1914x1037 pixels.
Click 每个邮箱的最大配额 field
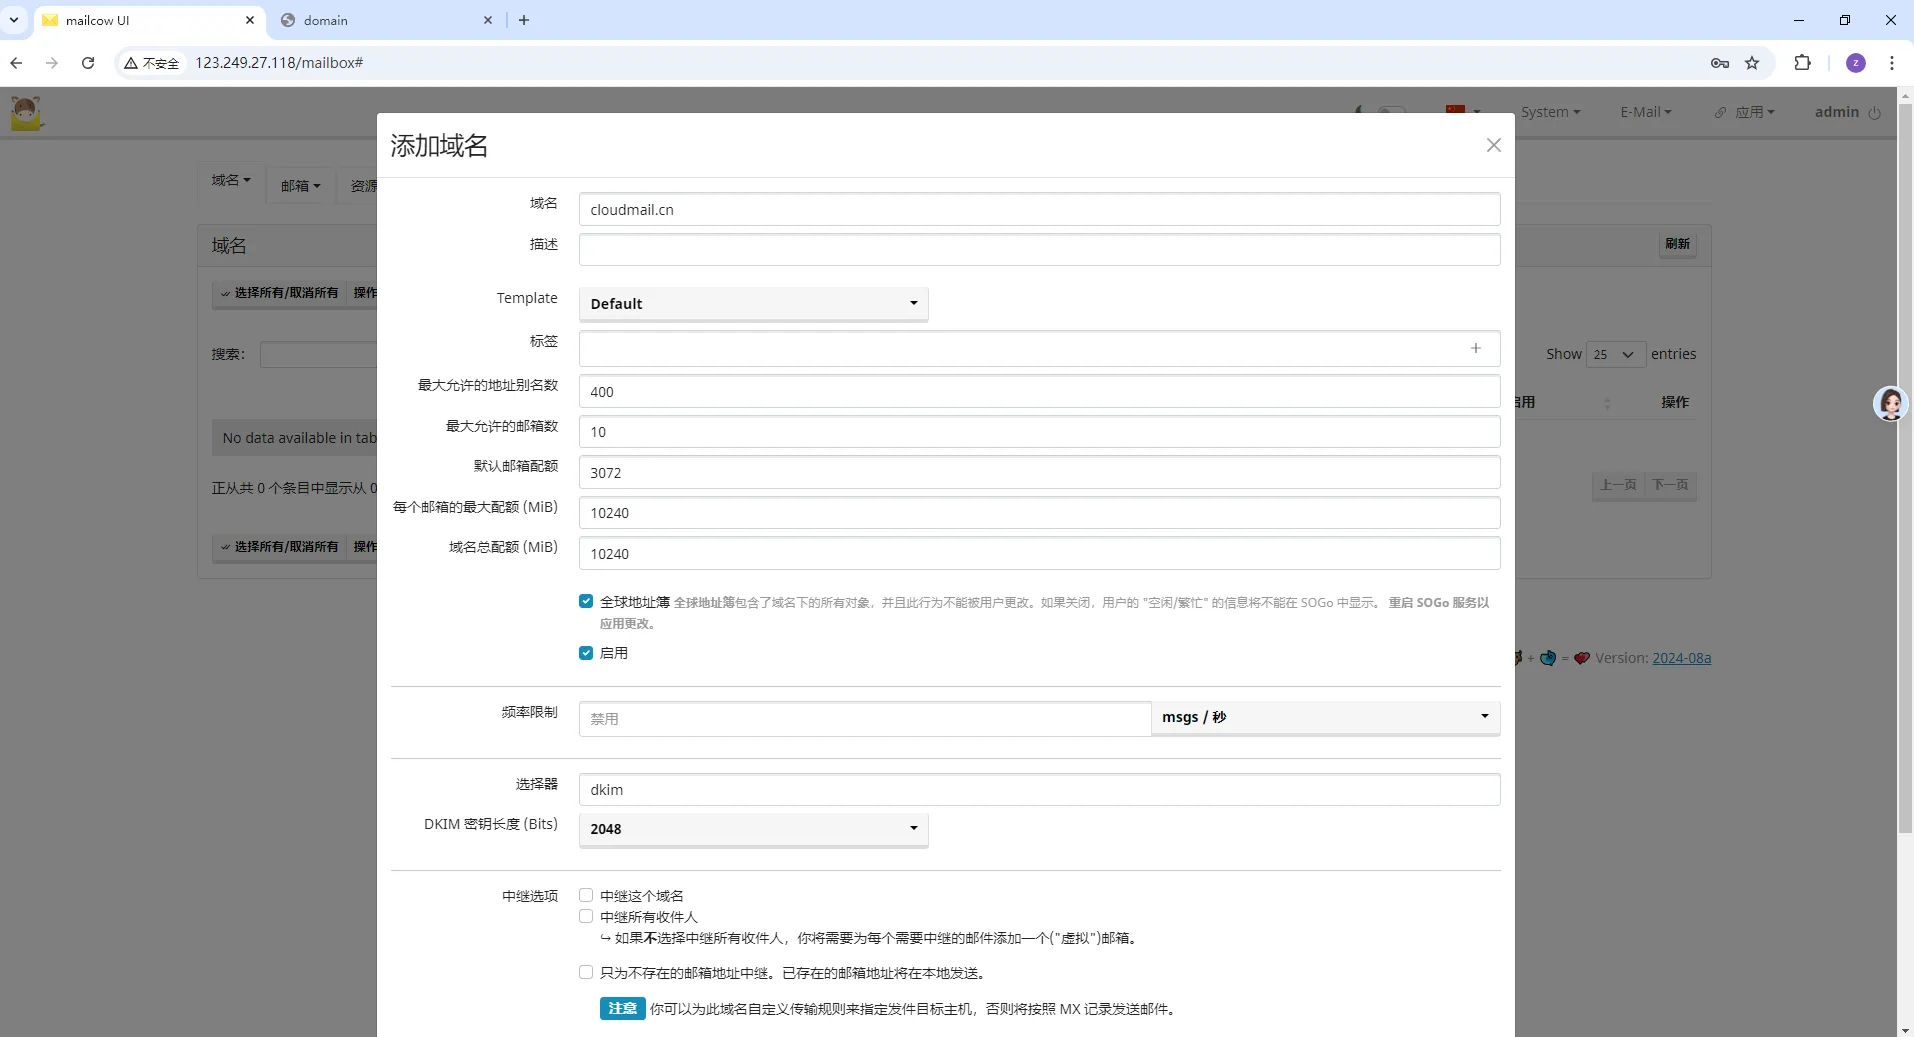click(1039, 512)
